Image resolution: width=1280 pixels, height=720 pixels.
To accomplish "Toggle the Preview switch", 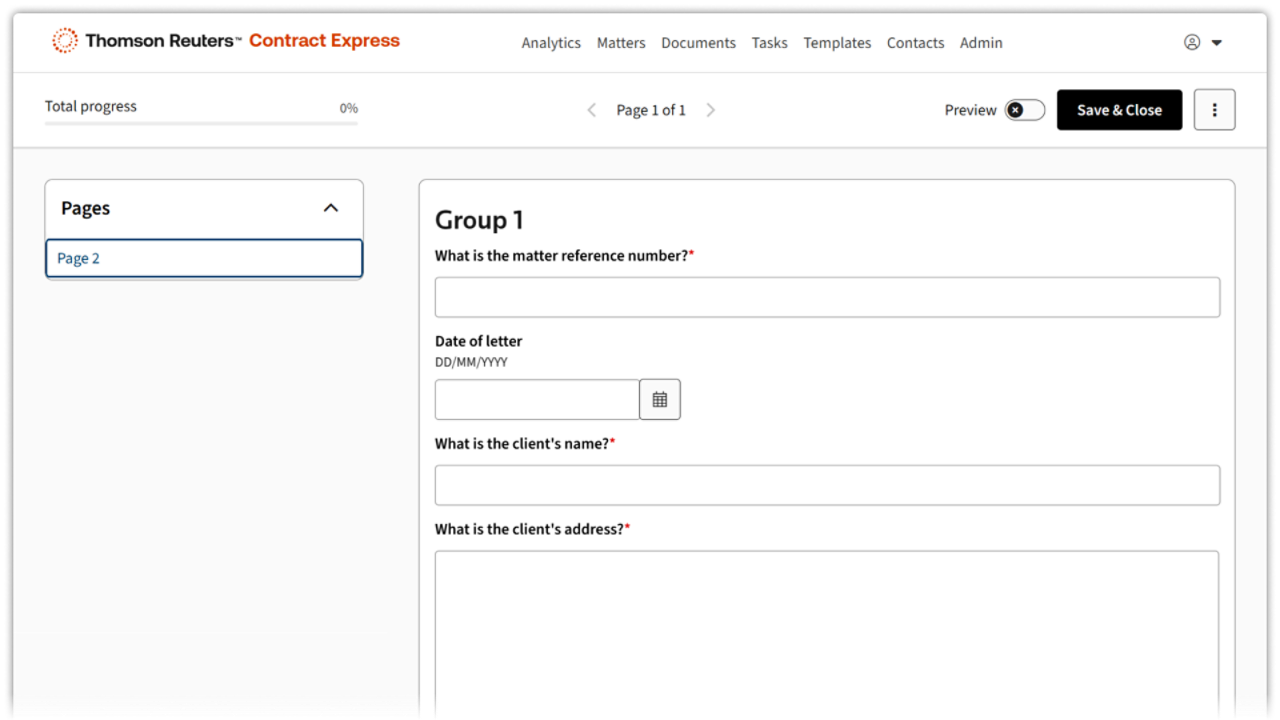I will 1024,110.
